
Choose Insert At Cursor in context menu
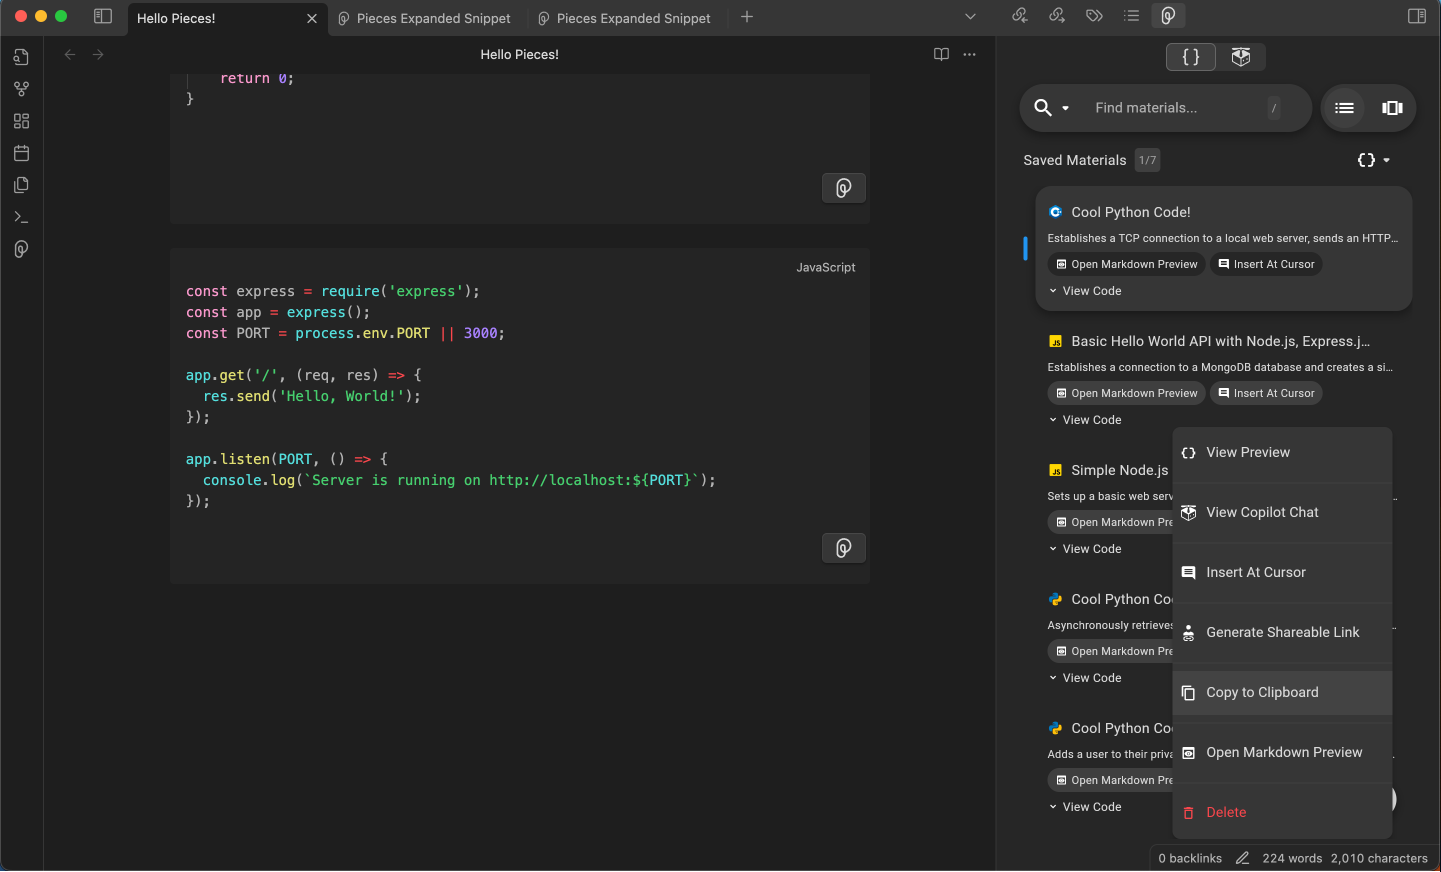tap(1282, 573)
